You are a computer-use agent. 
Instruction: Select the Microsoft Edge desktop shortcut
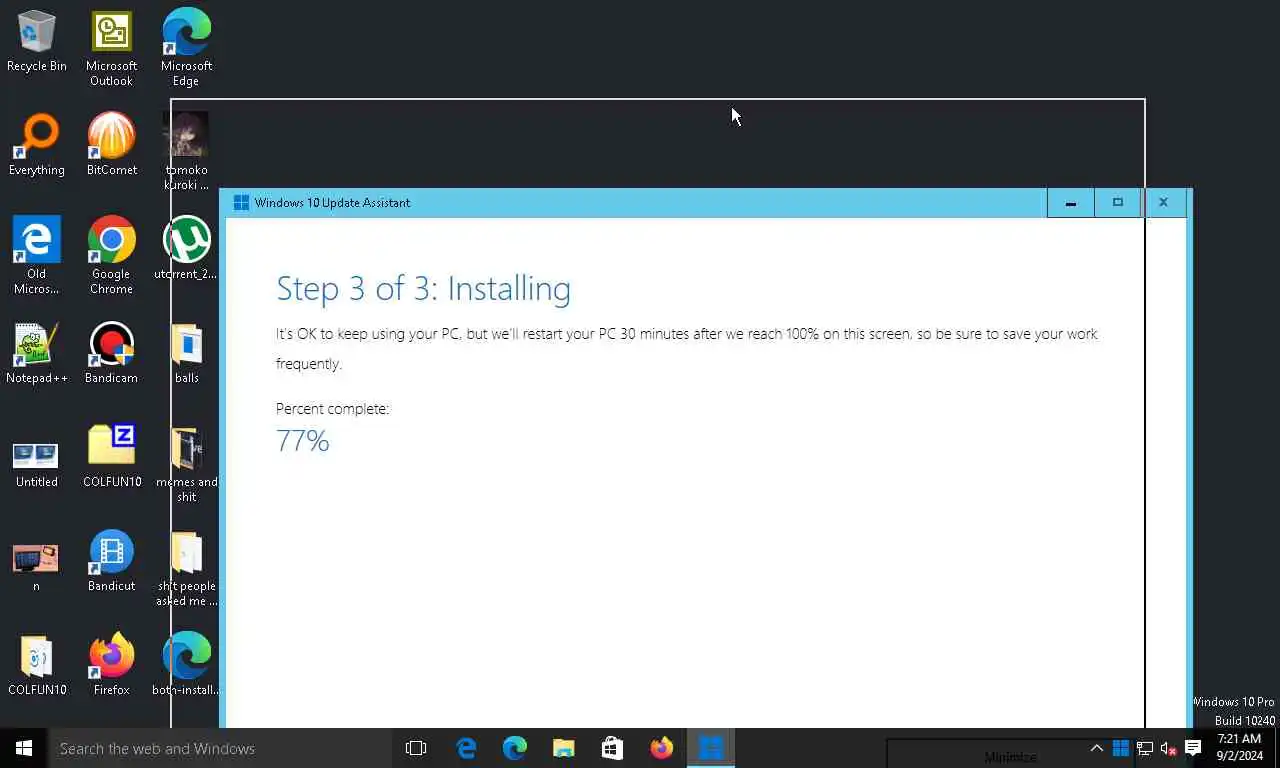click(x=186, y=49)
